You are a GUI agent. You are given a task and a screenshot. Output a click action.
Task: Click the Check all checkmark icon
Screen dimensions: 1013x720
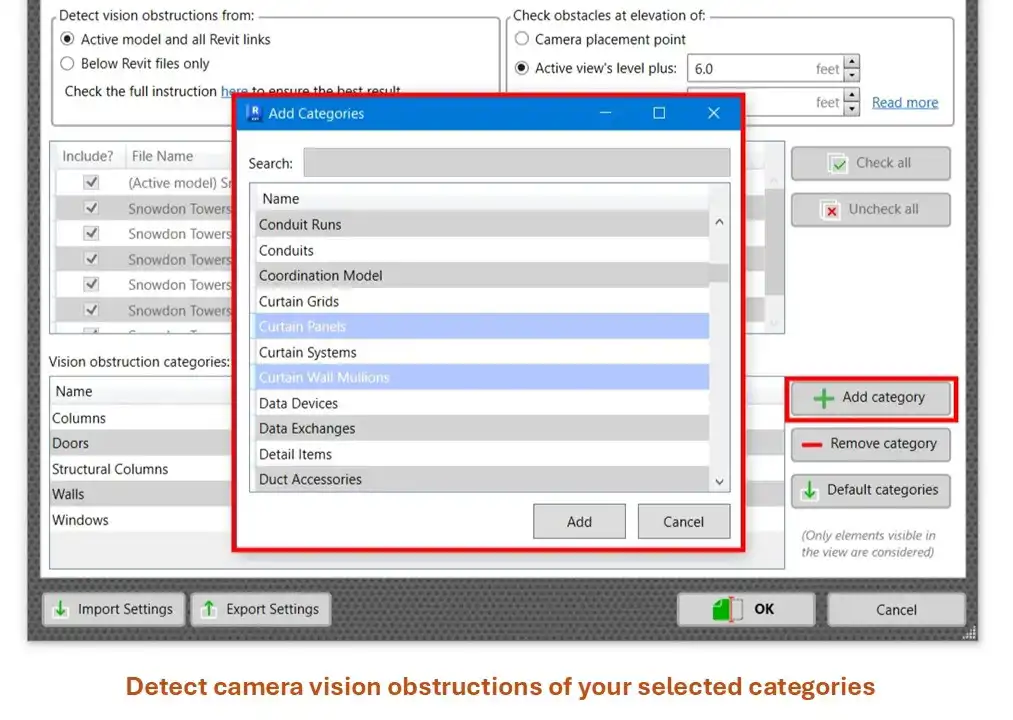[x=837, y=164]
